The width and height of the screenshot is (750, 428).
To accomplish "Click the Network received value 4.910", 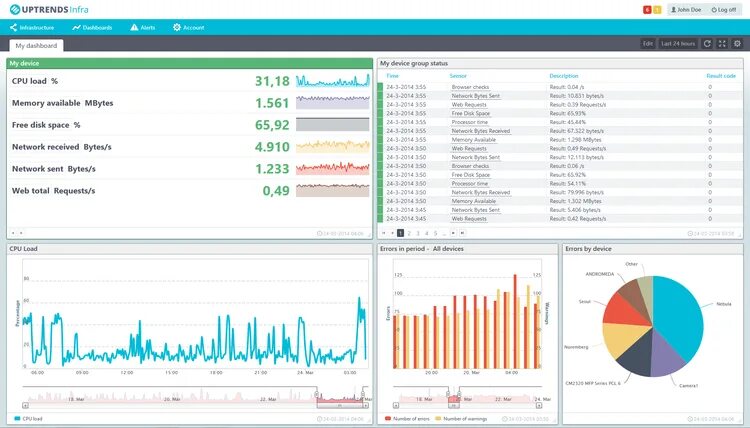I will (x=272, y=147).
